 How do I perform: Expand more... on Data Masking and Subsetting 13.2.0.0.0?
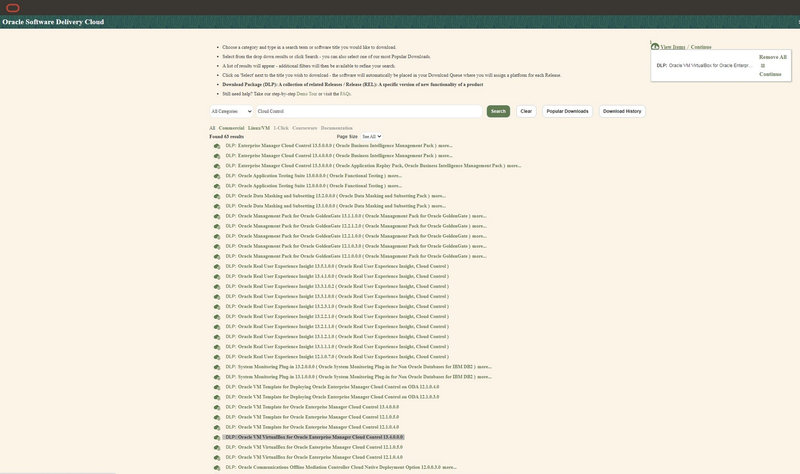click(438, 196)
